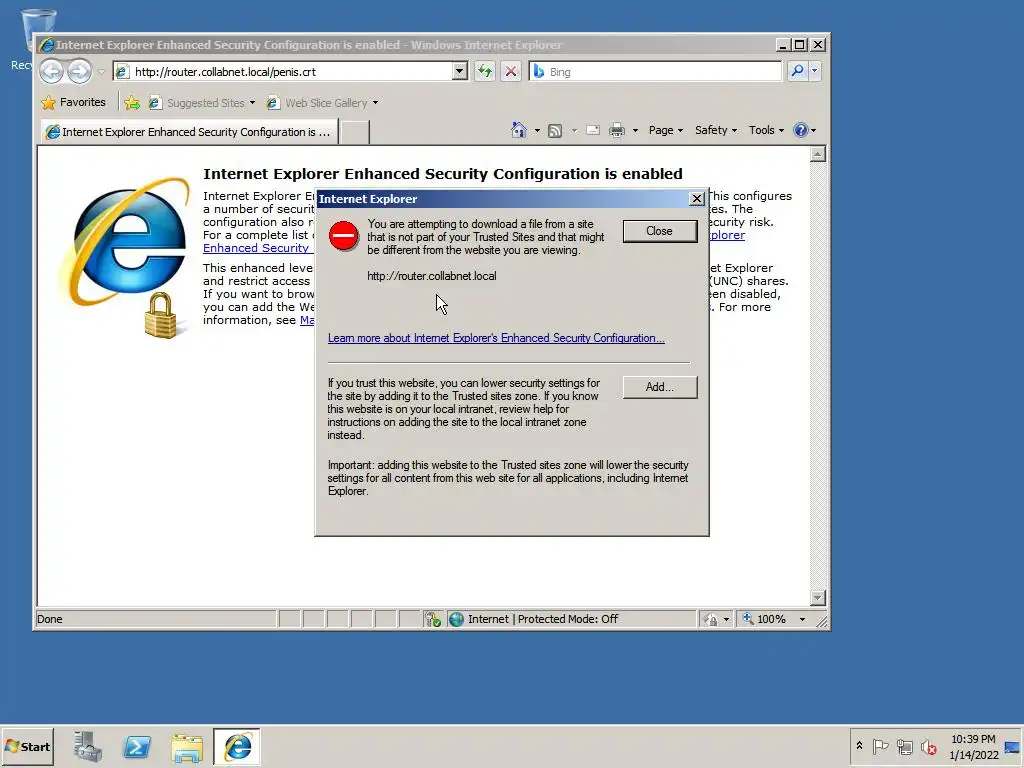
Task: Close the dialog with the title bar X
Action: point(697,199)
